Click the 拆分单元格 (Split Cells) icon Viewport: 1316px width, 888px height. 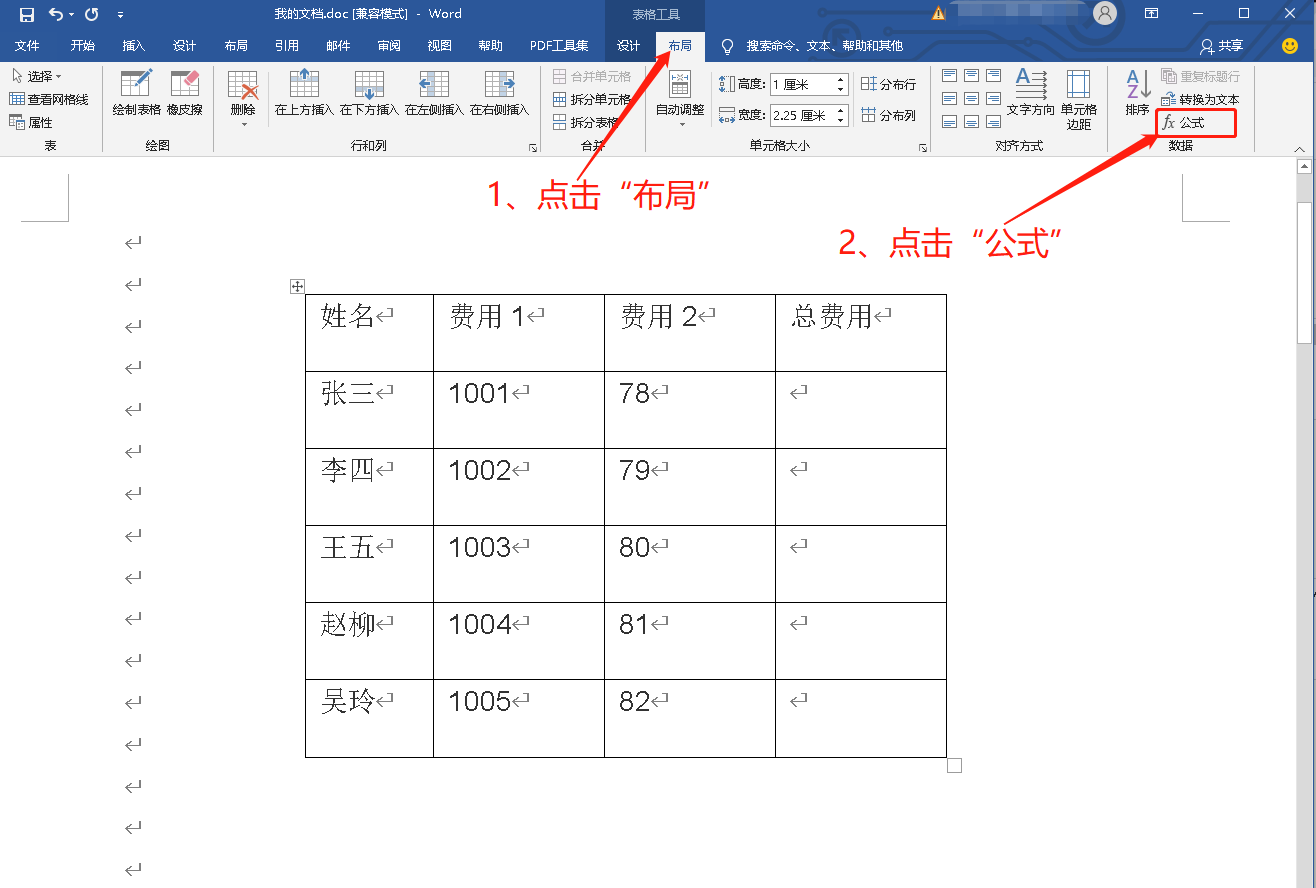590,98
